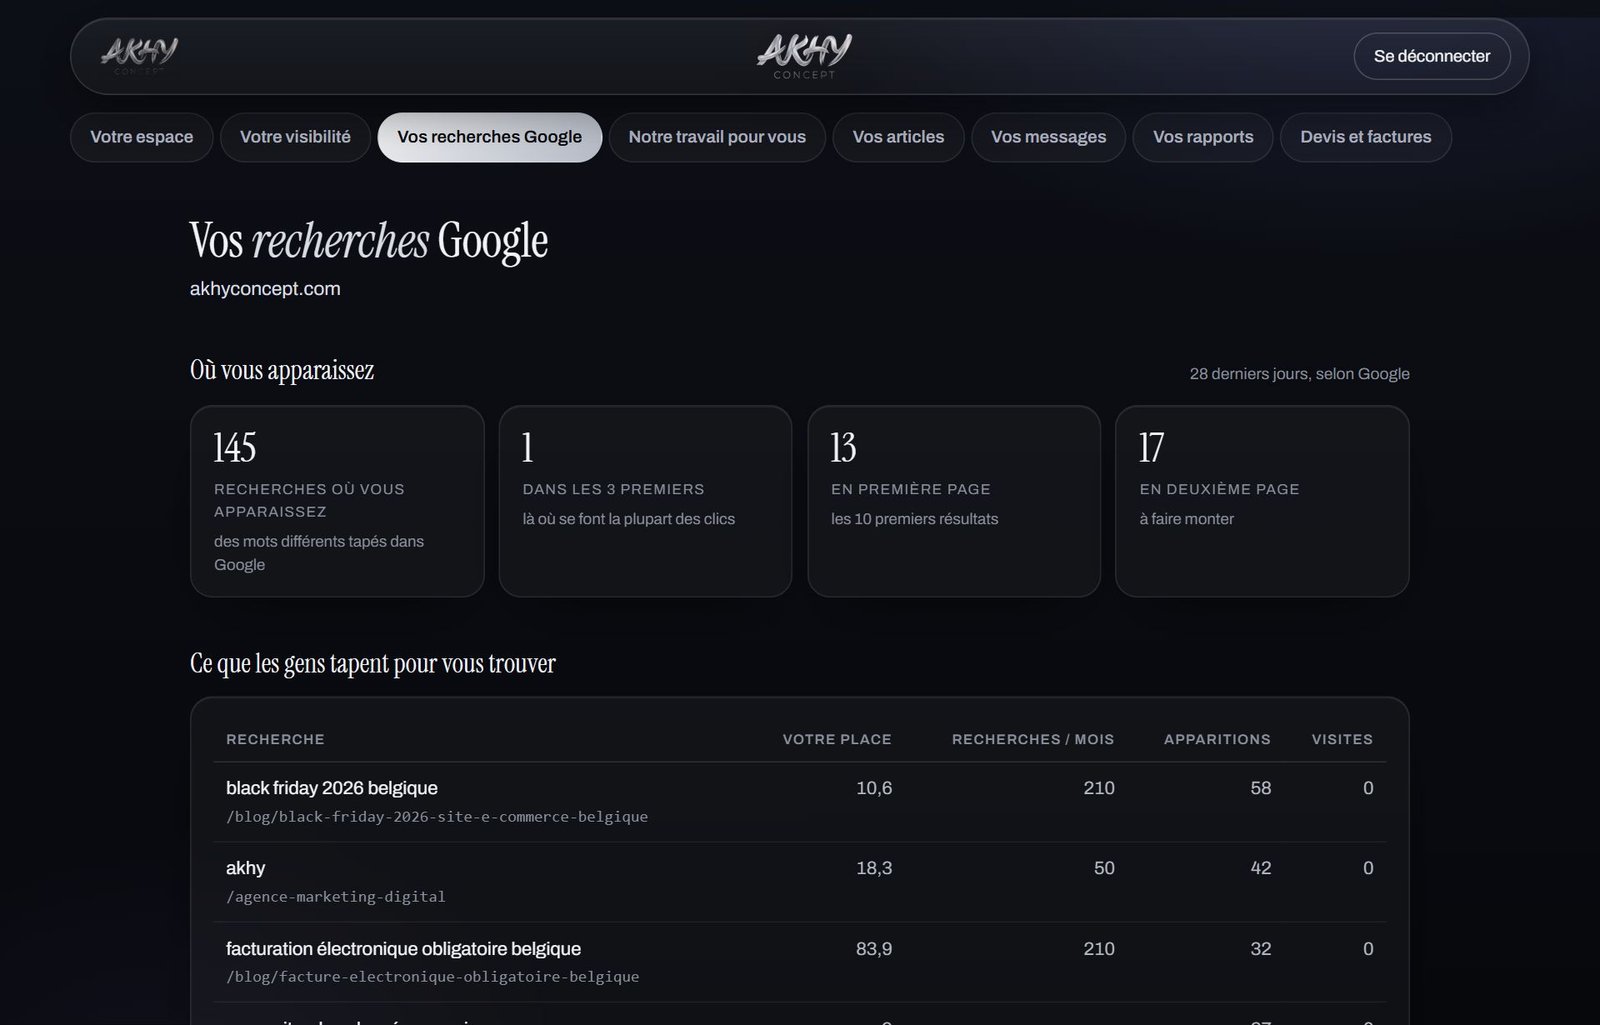Click the centered AKHY Concept logo
This screenshot has height=1025, width=1600.
point(804,56)
